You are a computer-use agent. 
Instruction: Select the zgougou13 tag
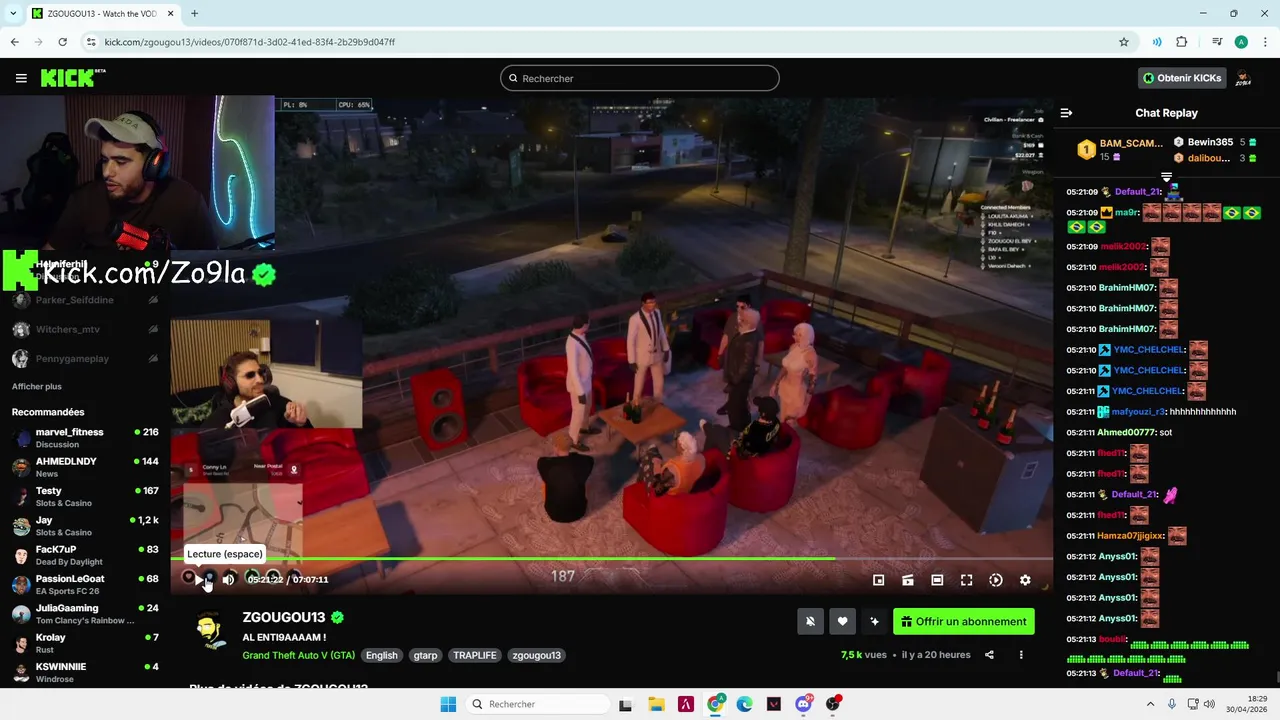(x=536, y=655)
